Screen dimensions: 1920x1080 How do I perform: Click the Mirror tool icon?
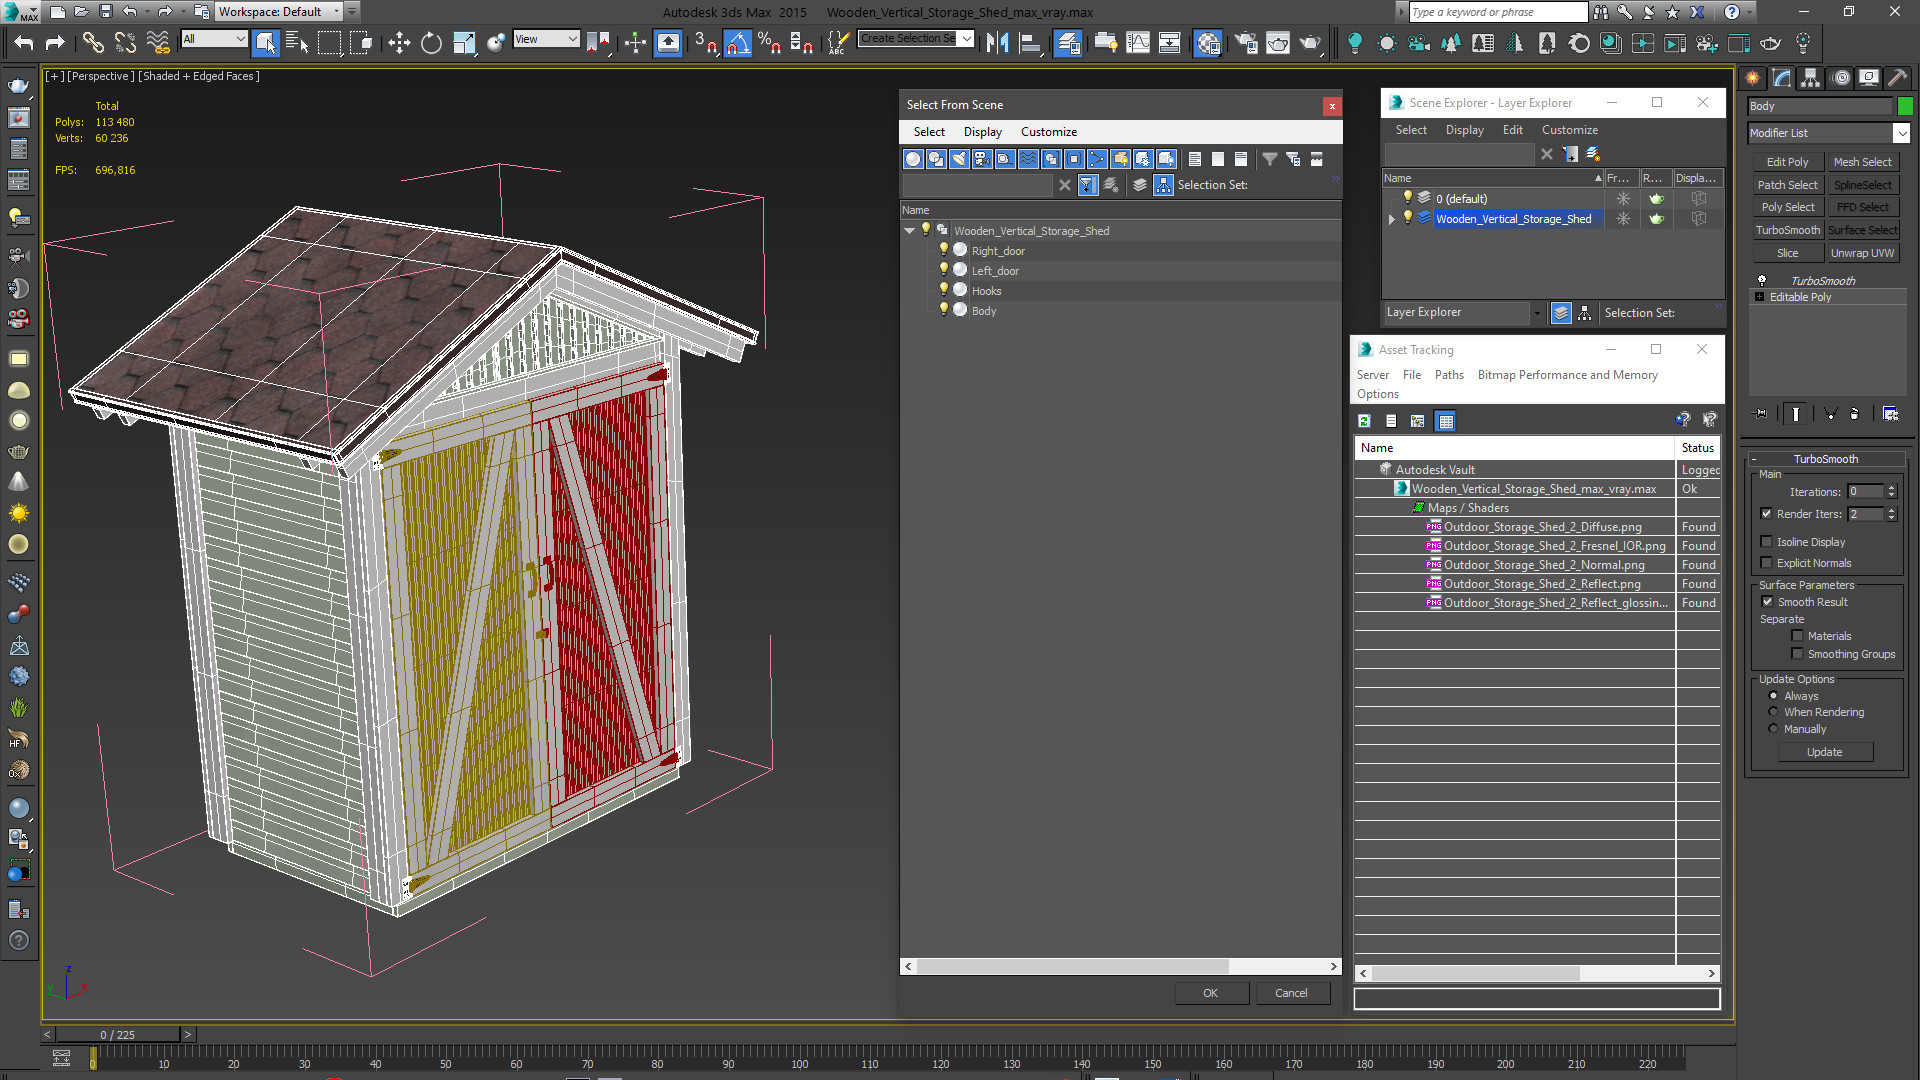point(997,42)
